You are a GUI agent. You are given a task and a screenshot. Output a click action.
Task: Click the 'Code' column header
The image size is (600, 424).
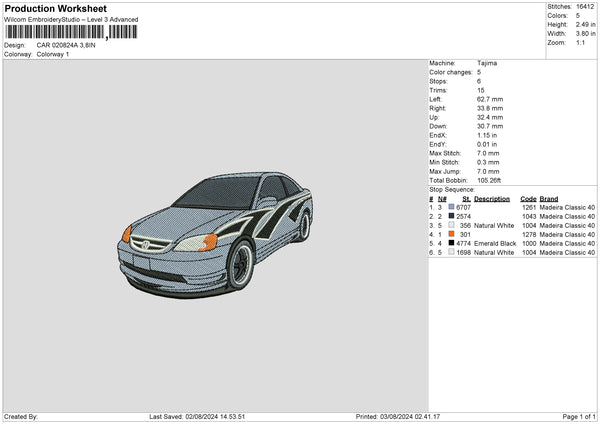coord(528,199)
